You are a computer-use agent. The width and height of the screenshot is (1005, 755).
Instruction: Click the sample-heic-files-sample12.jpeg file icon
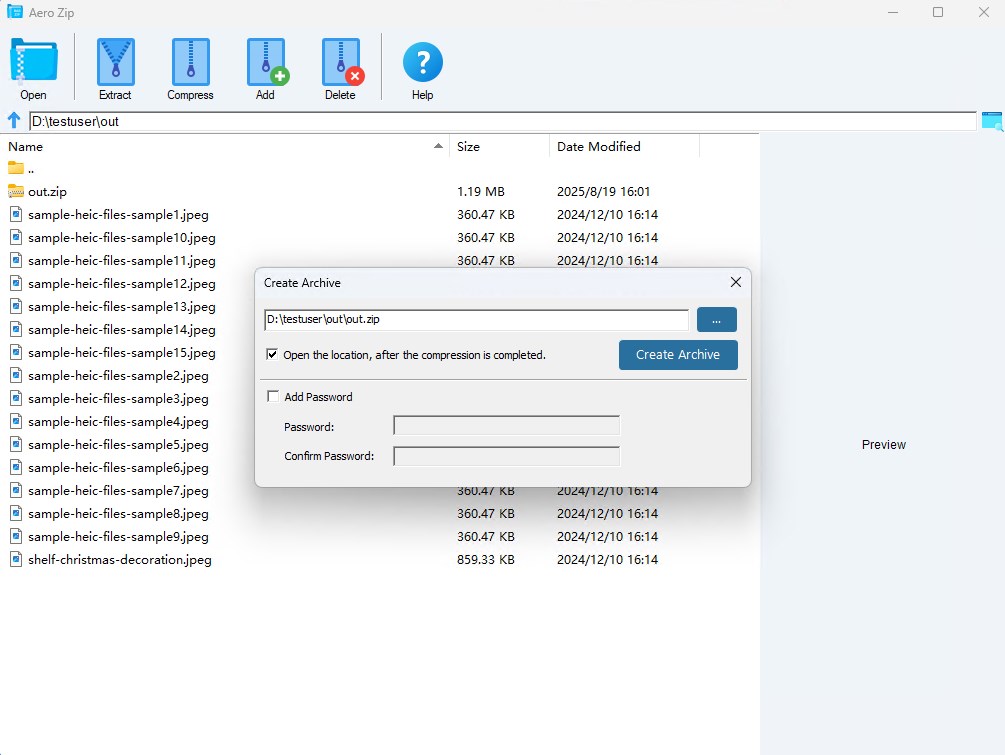coord(16,283)
